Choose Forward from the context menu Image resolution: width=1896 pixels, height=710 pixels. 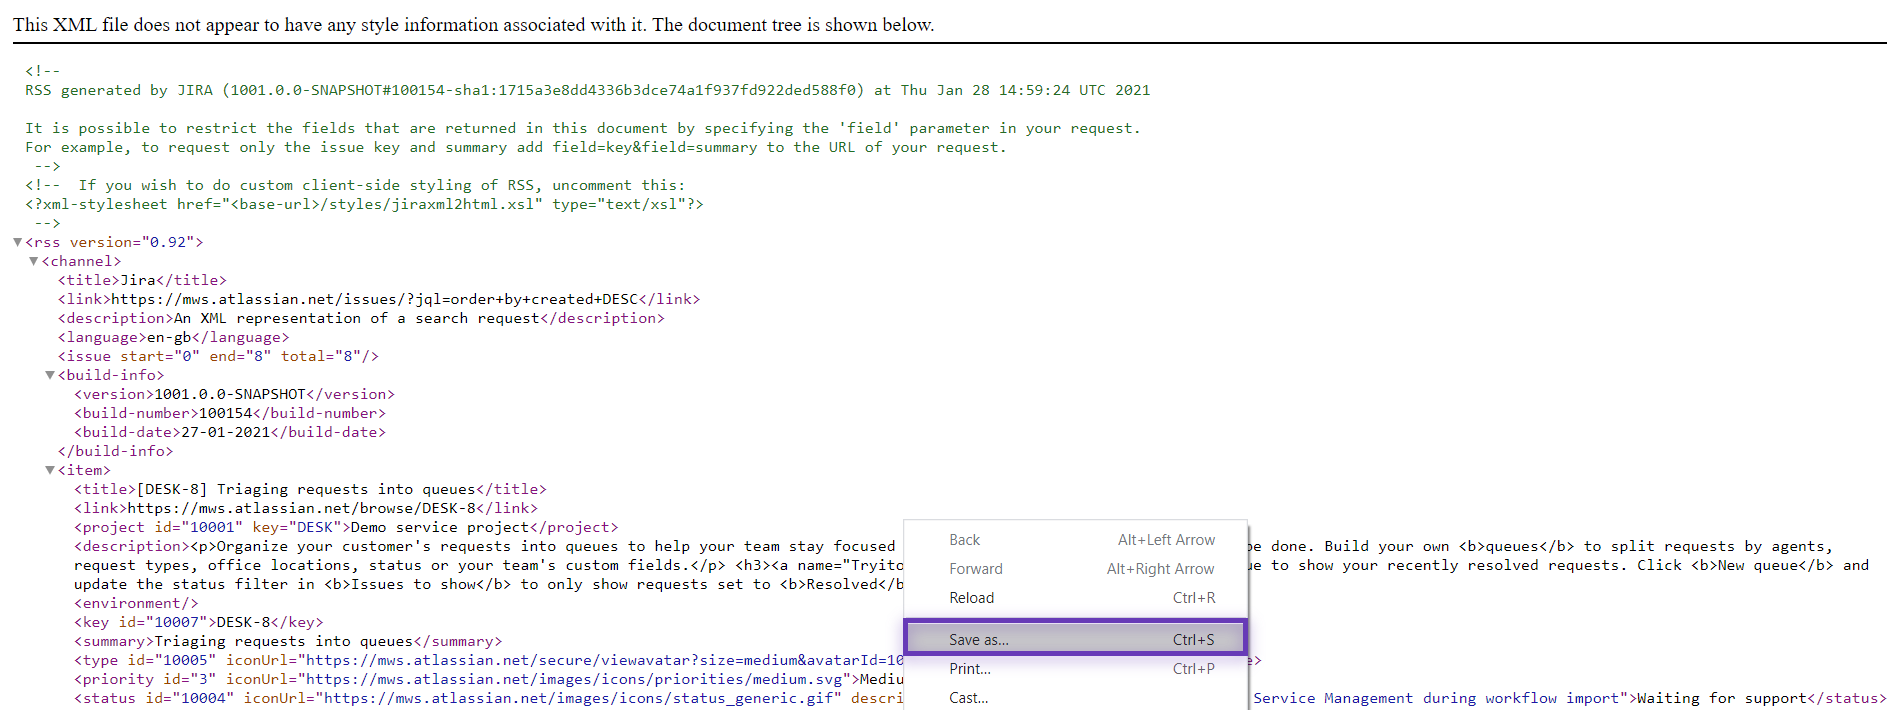1076,569
